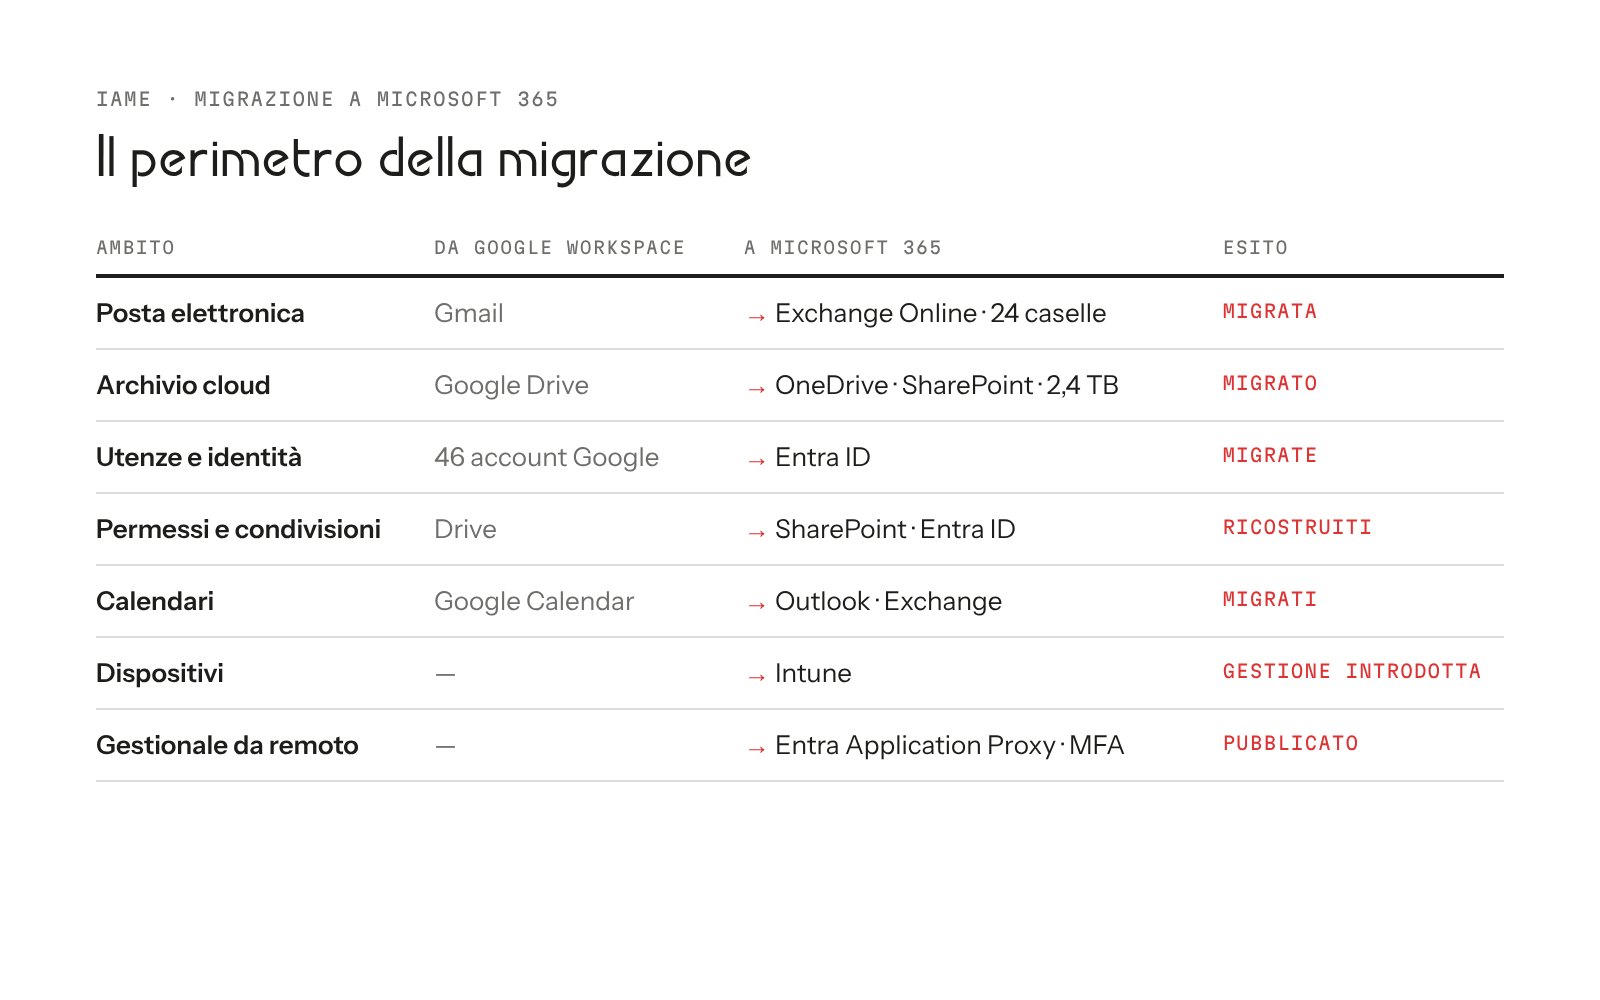The image size is (1600, 1000).
Task: Click the 'A MICROSOFT 365' column header
Action: pyautogui.click(x=843, y=248)
